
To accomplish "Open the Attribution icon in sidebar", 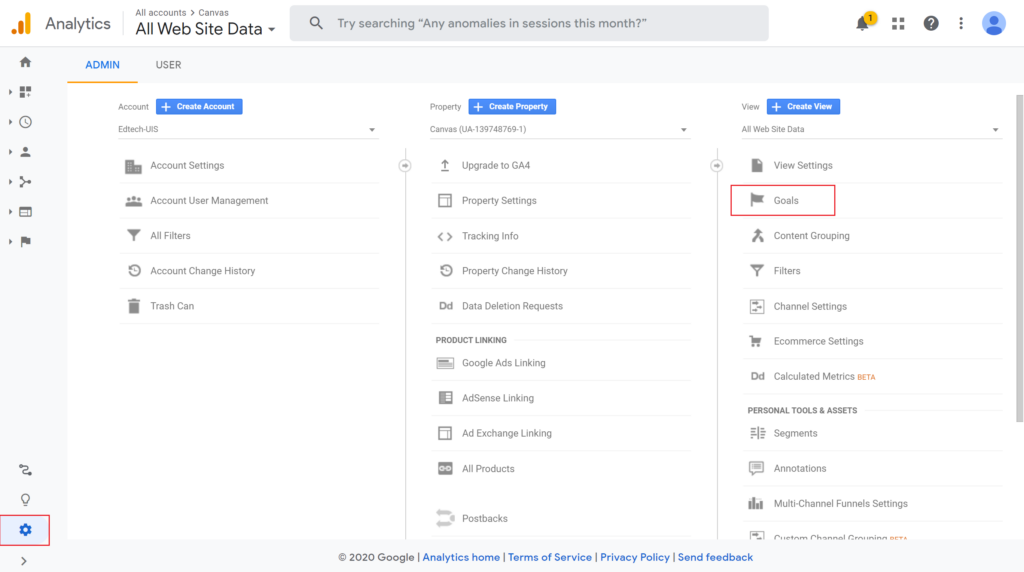I will [x=25, y=470].
